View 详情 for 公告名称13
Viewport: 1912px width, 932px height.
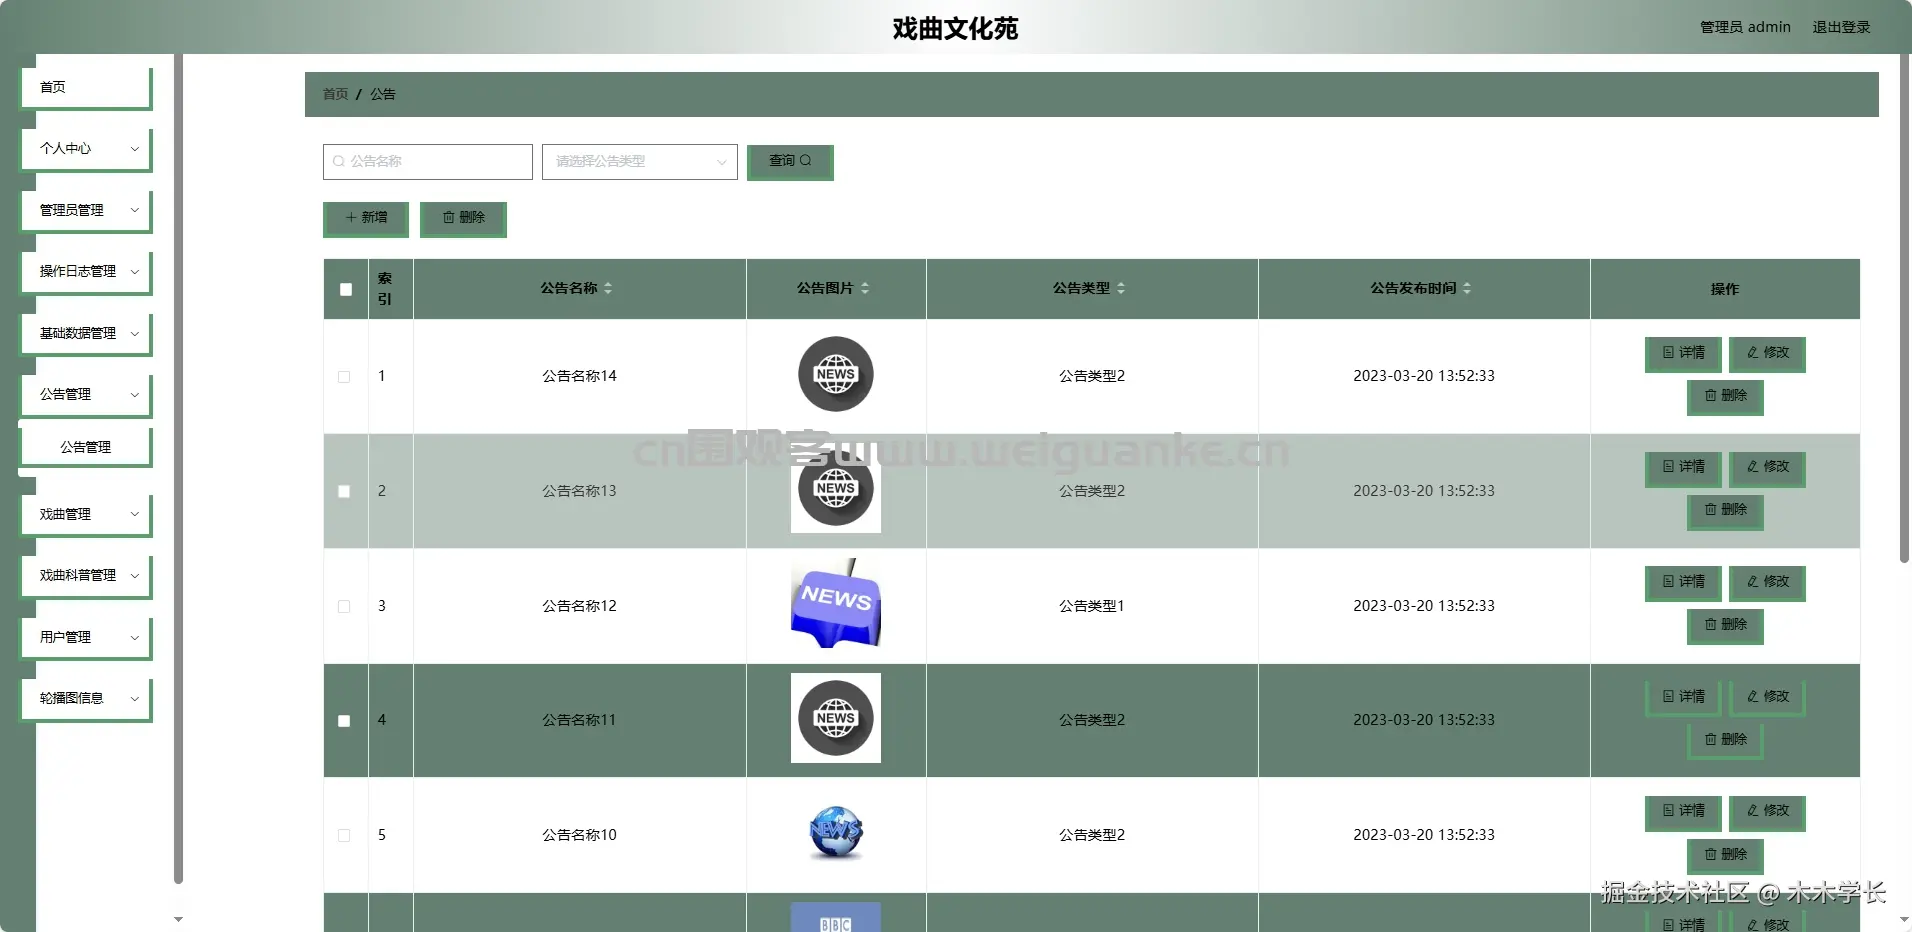click(x=1683, y=468)
